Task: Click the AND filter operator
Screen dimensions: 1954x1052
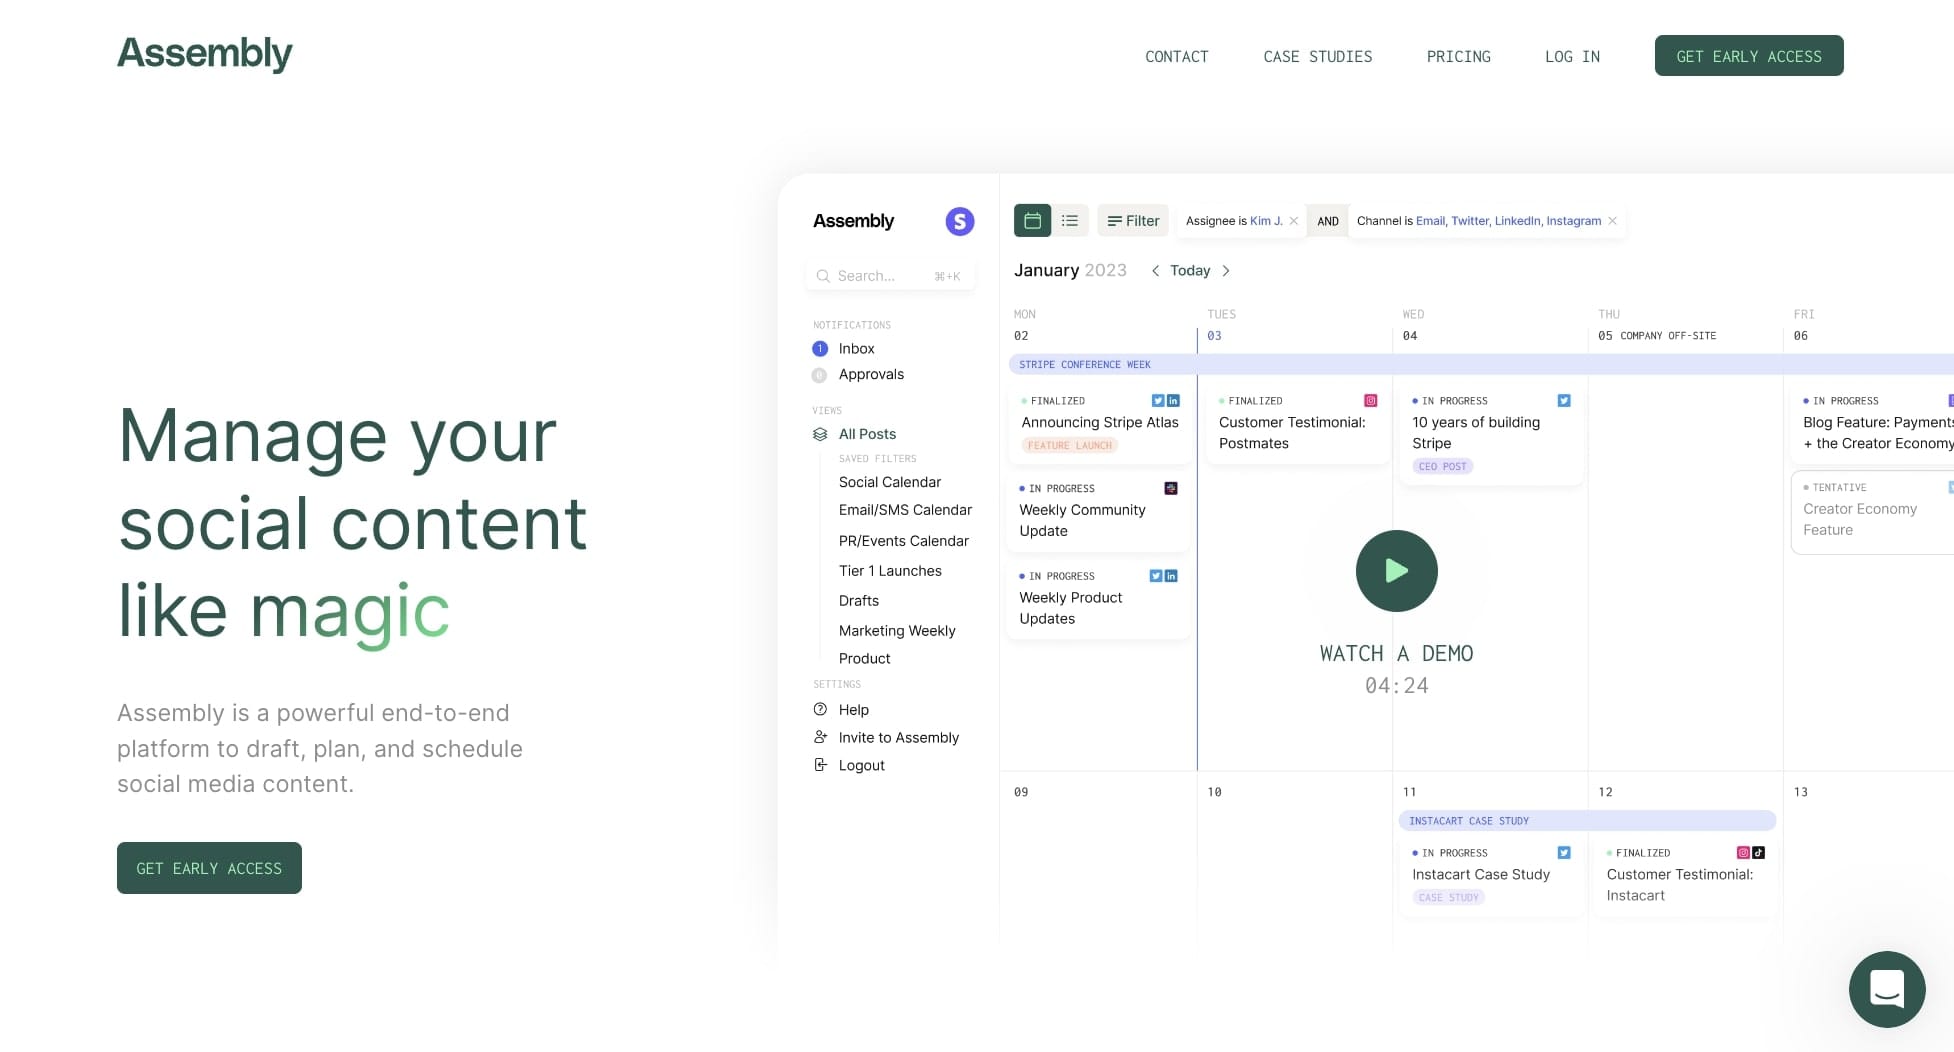Action: point(1327,221)
